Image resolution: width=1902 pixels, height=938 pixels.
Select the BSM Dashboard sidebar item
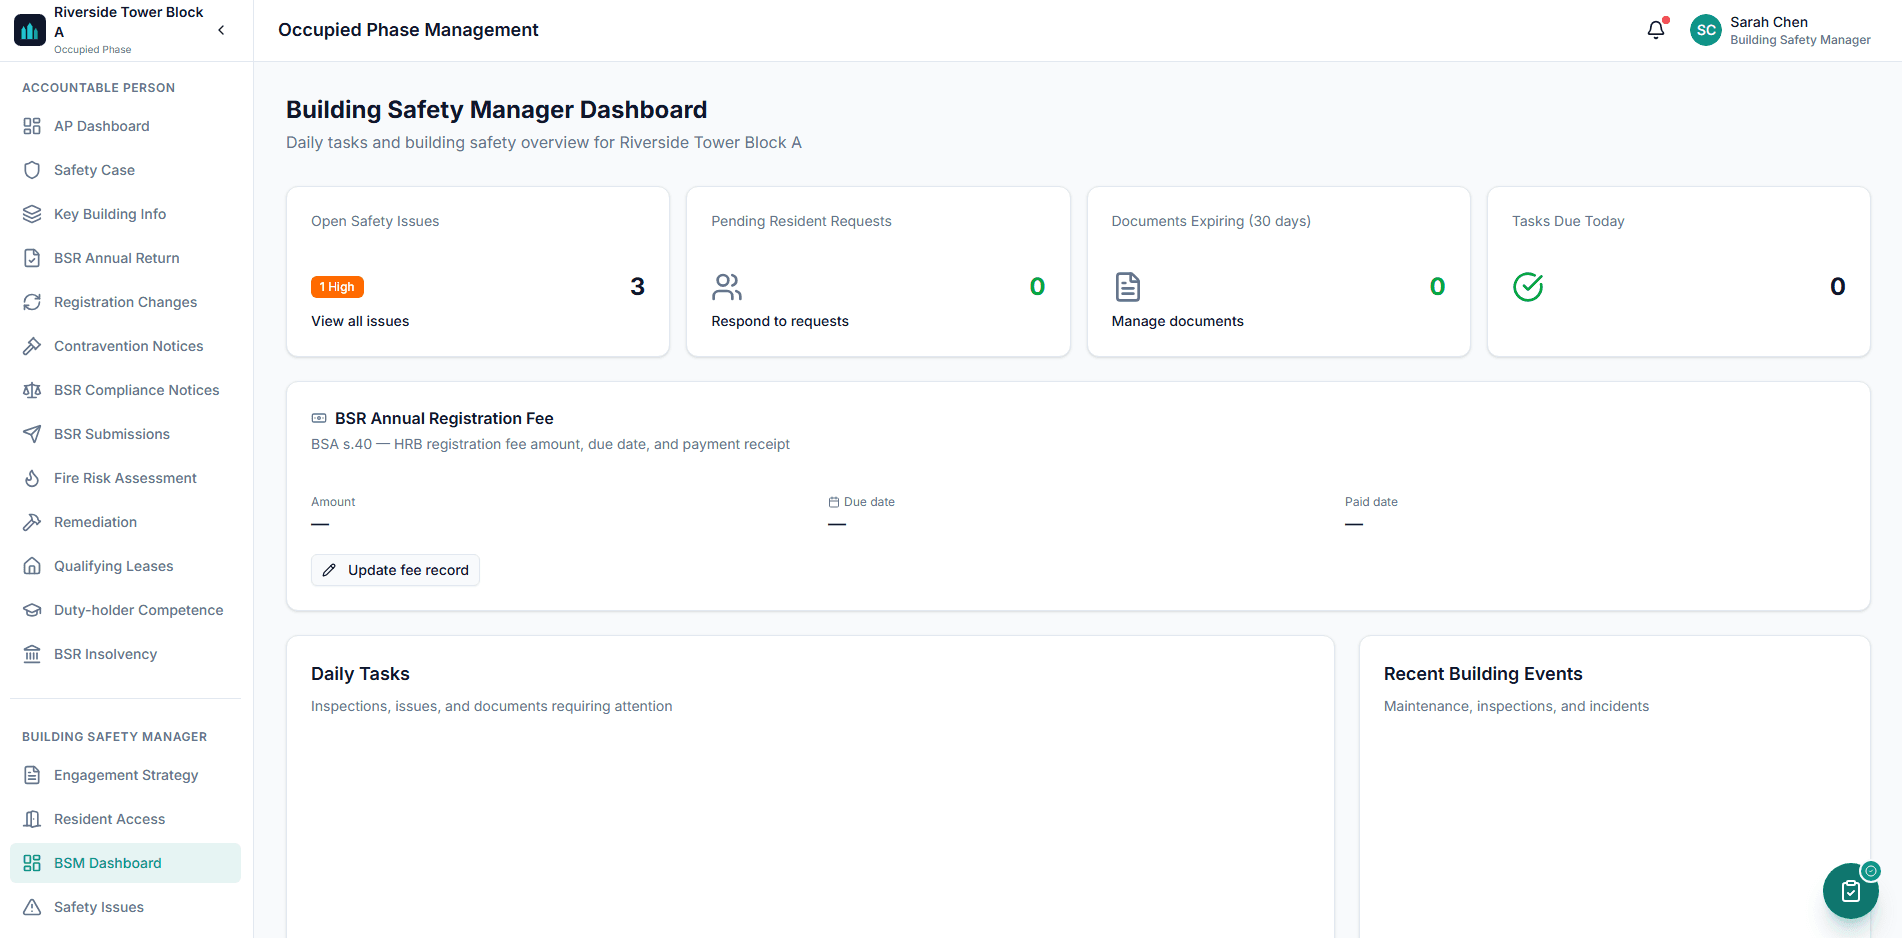pyautogui.click(x=125, y=863)
